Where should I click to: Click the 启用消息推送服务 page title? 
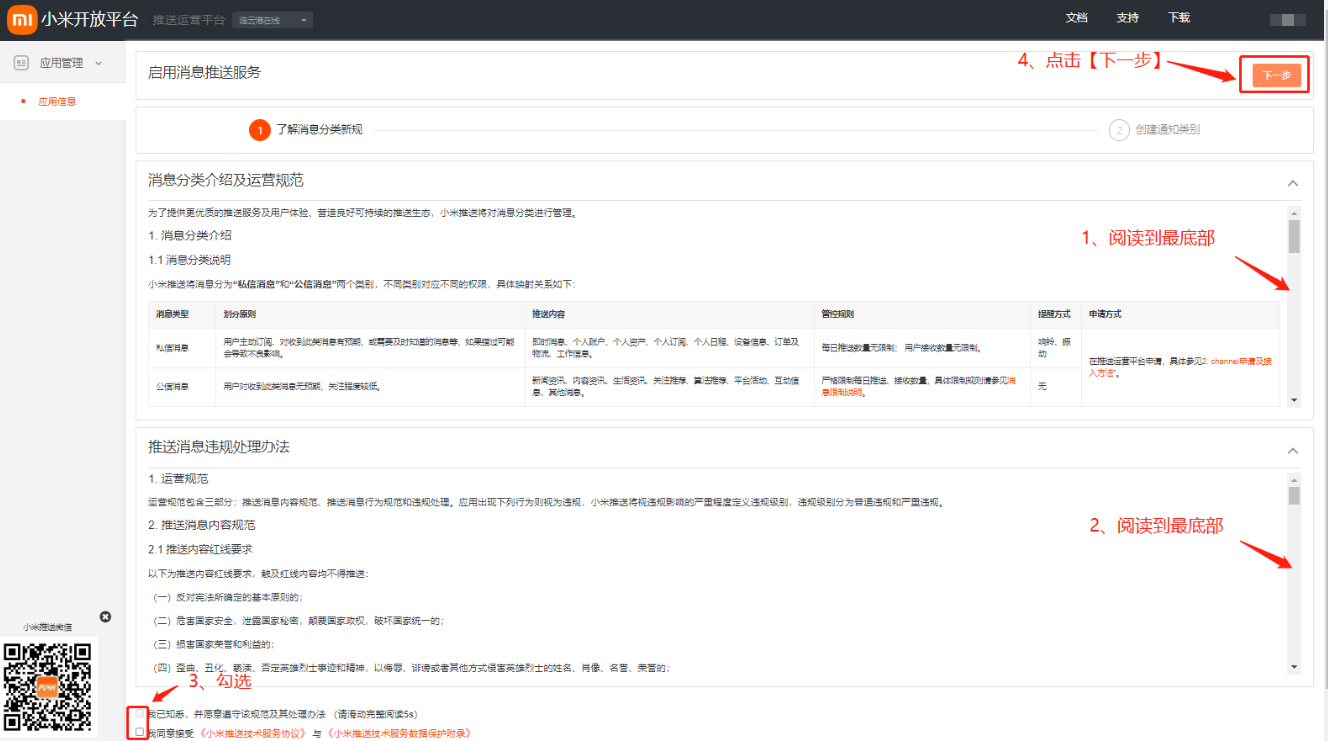[x=204, y=72]
